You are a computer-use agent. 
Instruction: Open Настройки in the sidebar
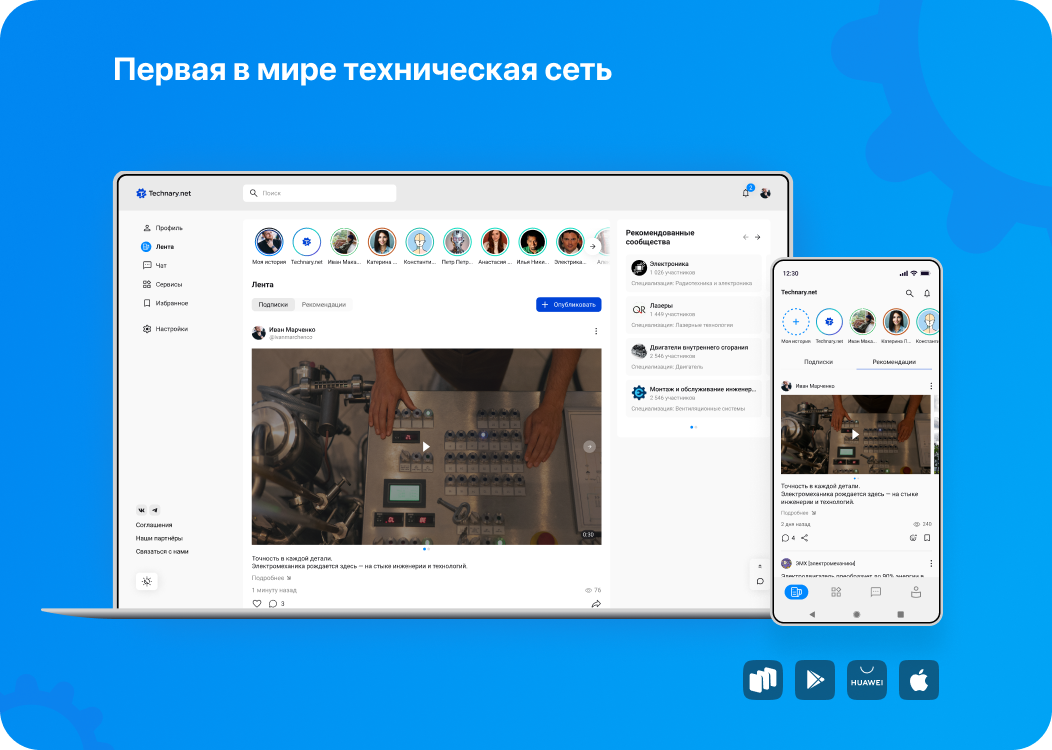pos(165,329)
